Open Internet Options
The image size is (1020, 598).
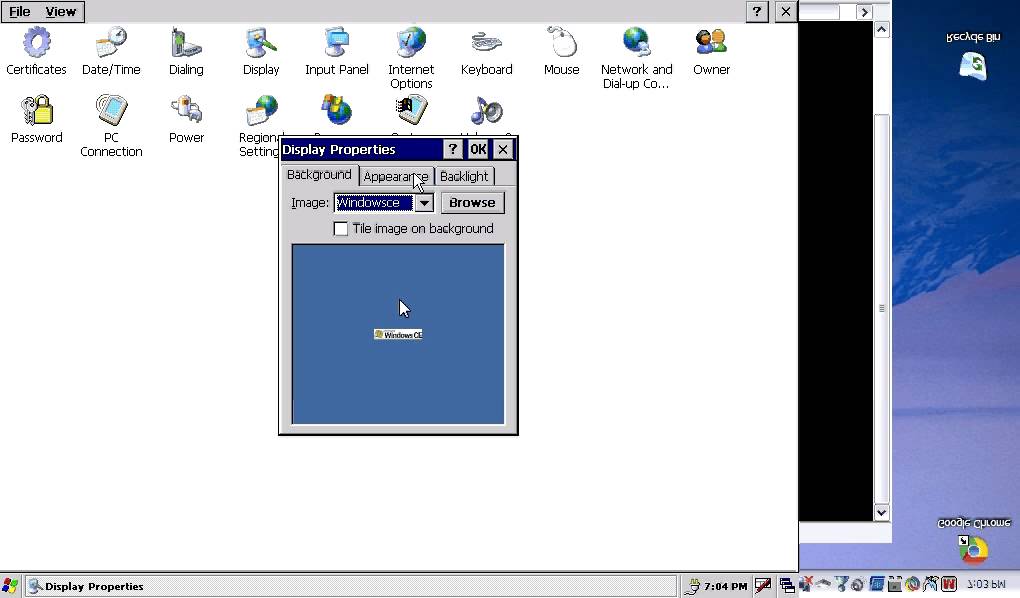coord(411,45)
